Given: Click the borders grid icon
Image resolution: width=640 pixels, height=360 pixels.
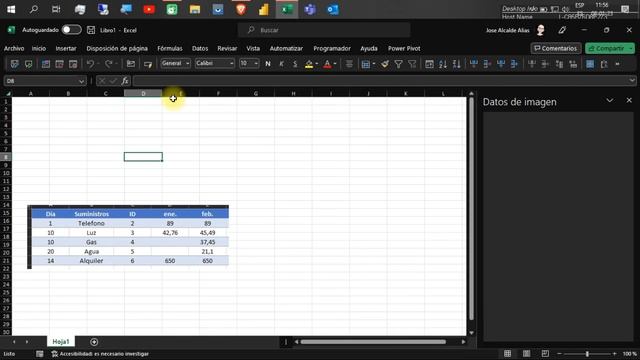Looking at the screenshot, I should 366,64.
